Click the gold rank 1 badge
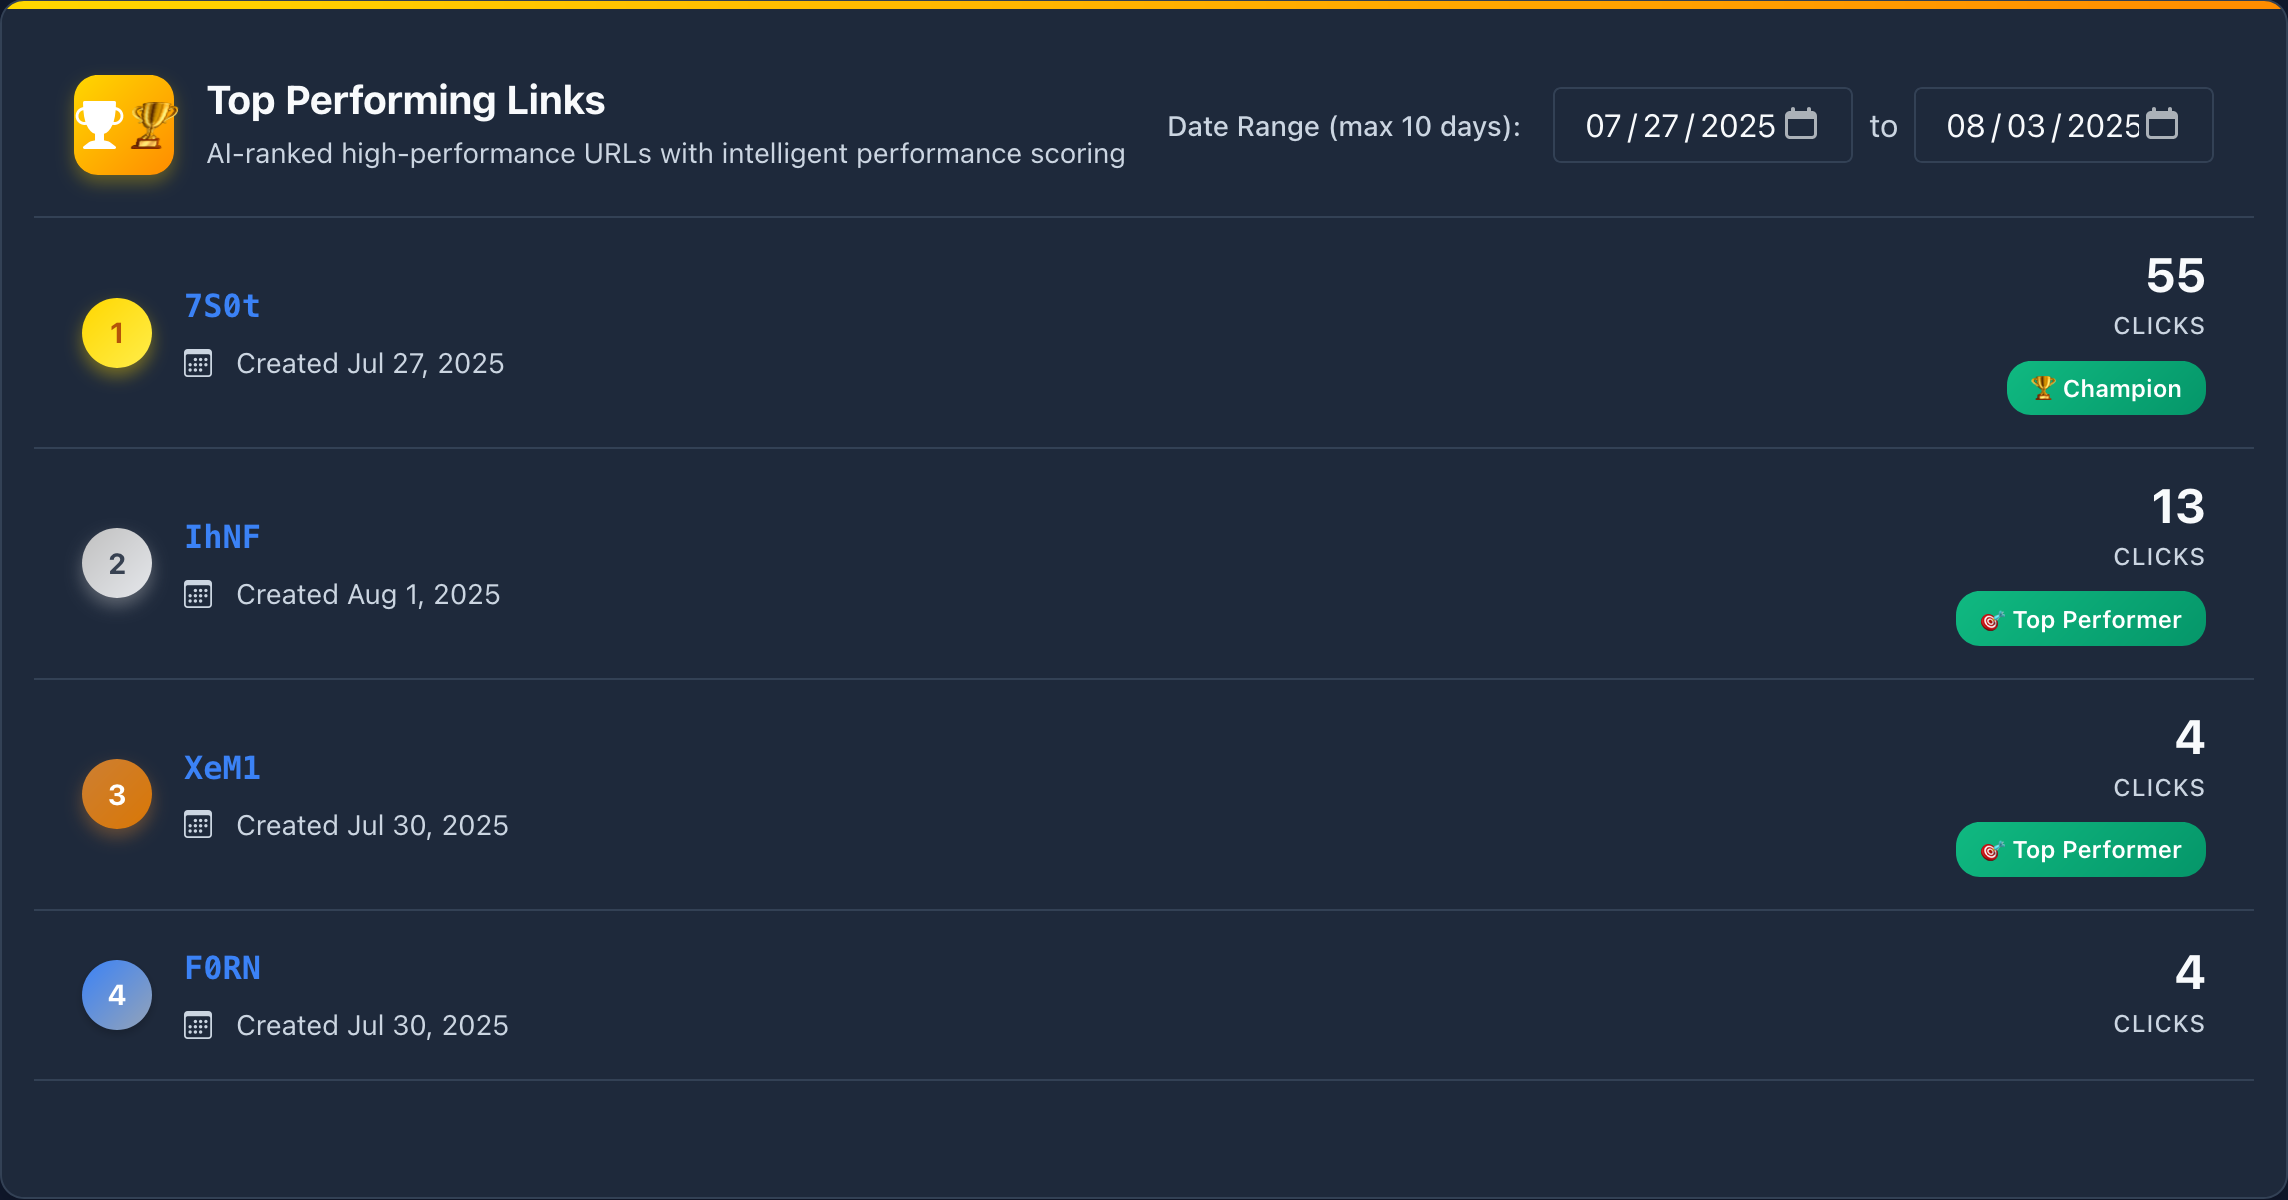 [x=116, y=332]
